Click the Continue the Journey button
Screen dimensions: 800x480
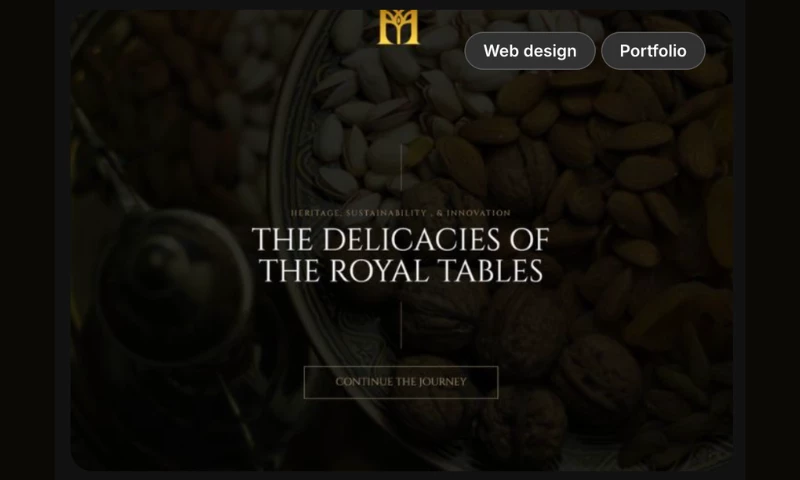pos(401,382)
